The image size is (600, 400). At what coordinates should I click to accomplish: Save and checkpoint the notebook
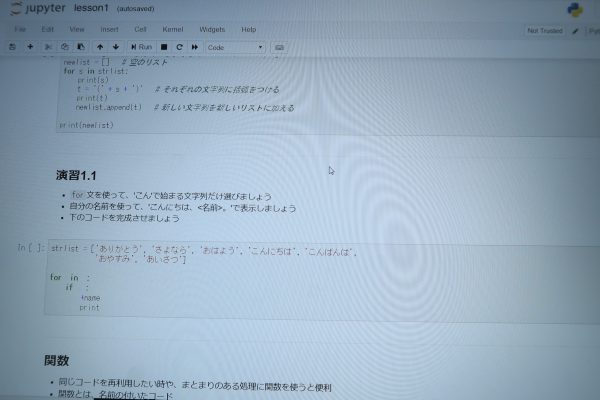[x=12, y=47]
